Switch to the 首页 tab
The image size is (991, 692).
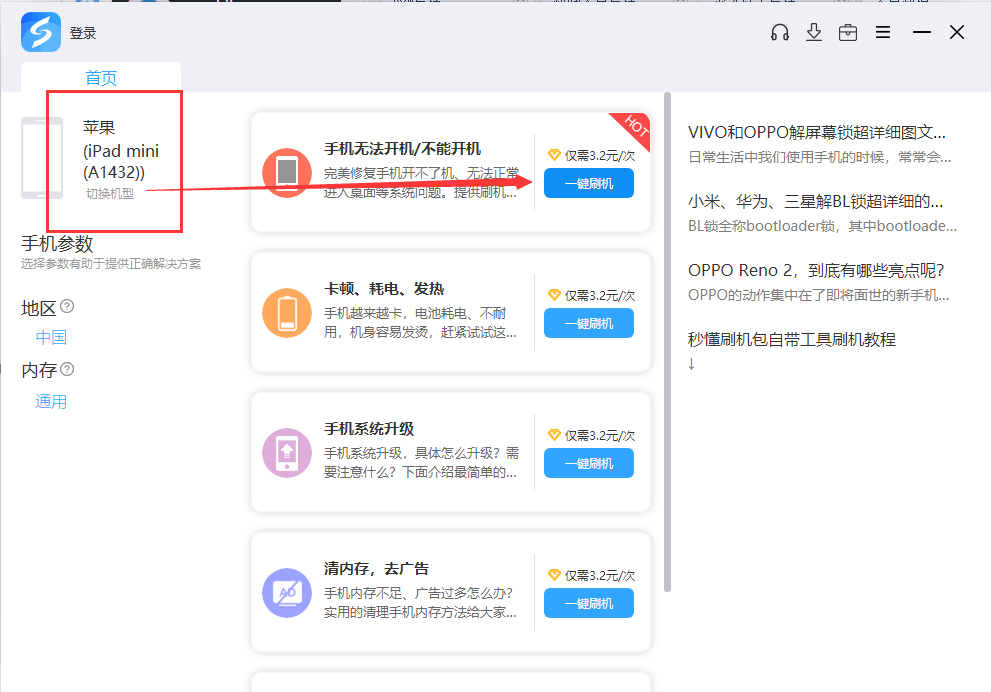(x=101, y=78)
